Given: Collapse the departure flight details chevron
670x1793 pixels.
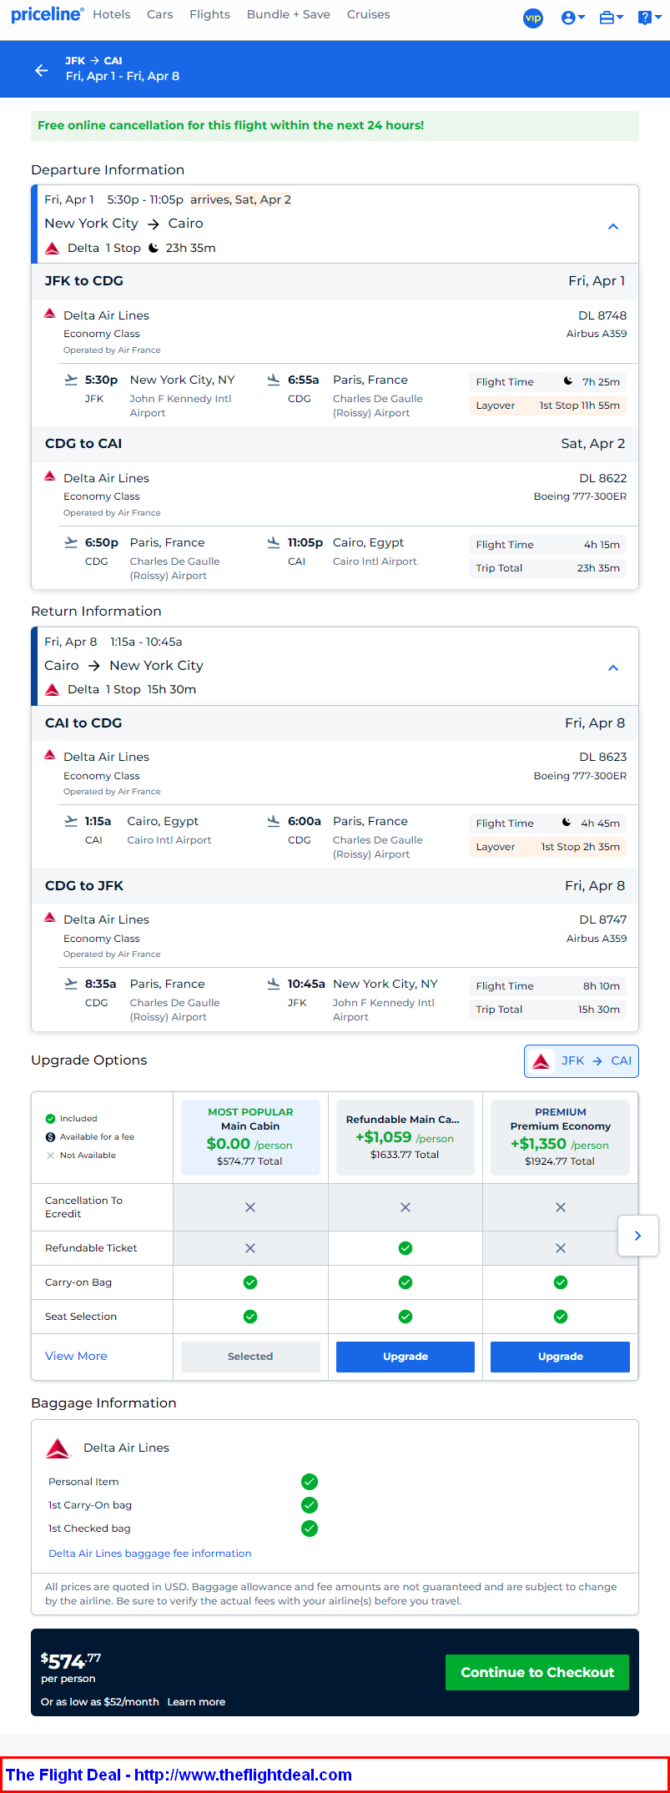Looking at the screenshot, I should coord(613,226).
